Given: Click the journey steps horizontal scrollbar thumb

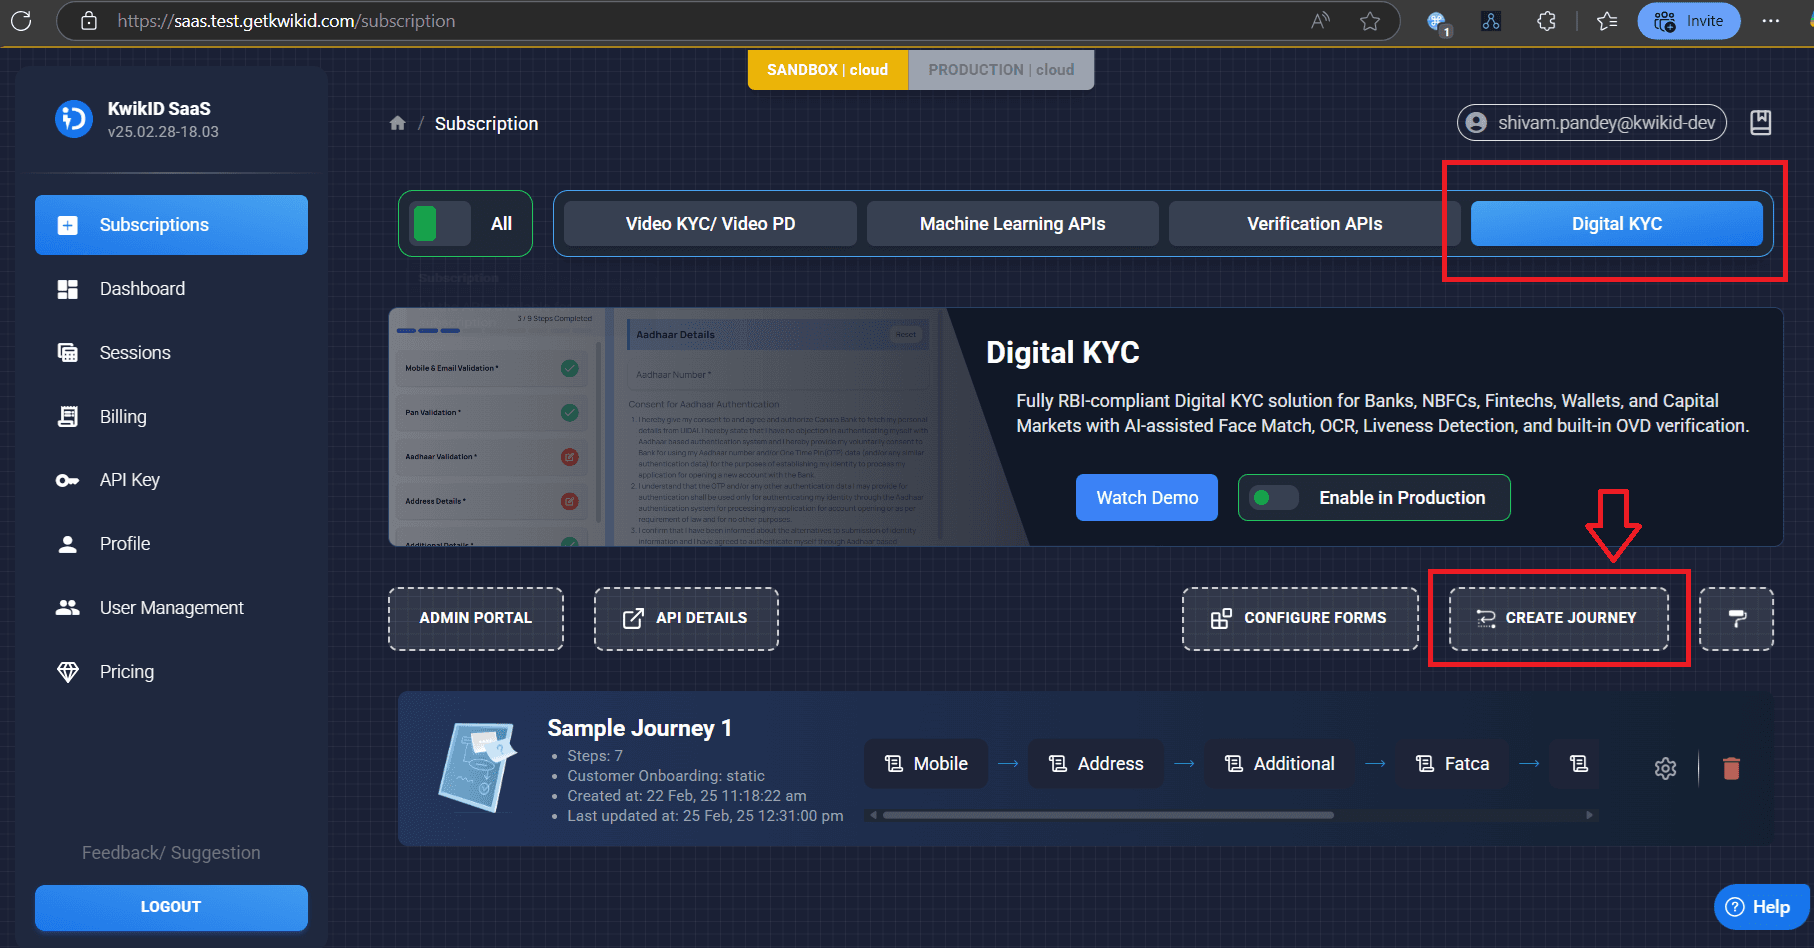Looking at the screenshot, I should [x=1108, y=815].
